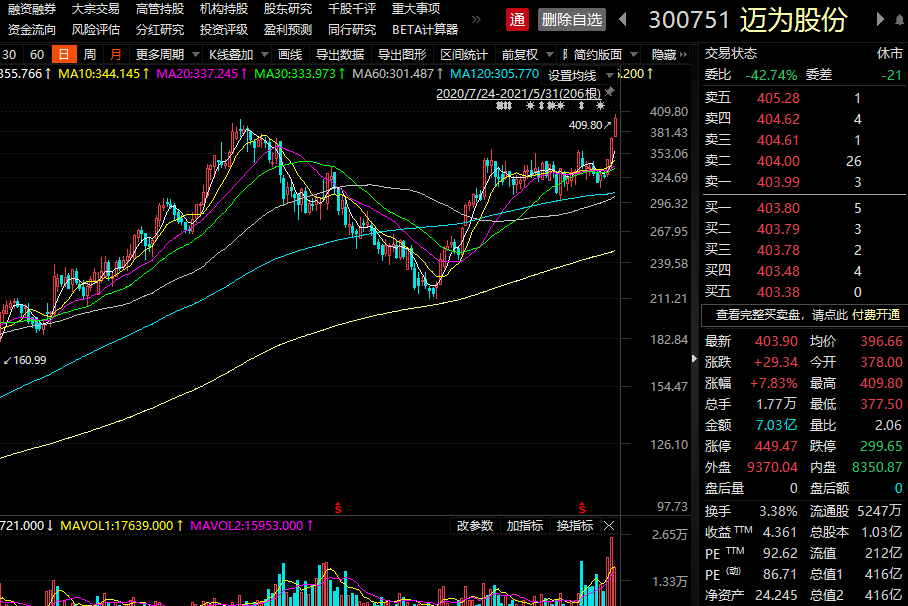Open the 资金流向 tab
Image resolution: width=908 pixels, height=606 pixels.
coord(32,30)
